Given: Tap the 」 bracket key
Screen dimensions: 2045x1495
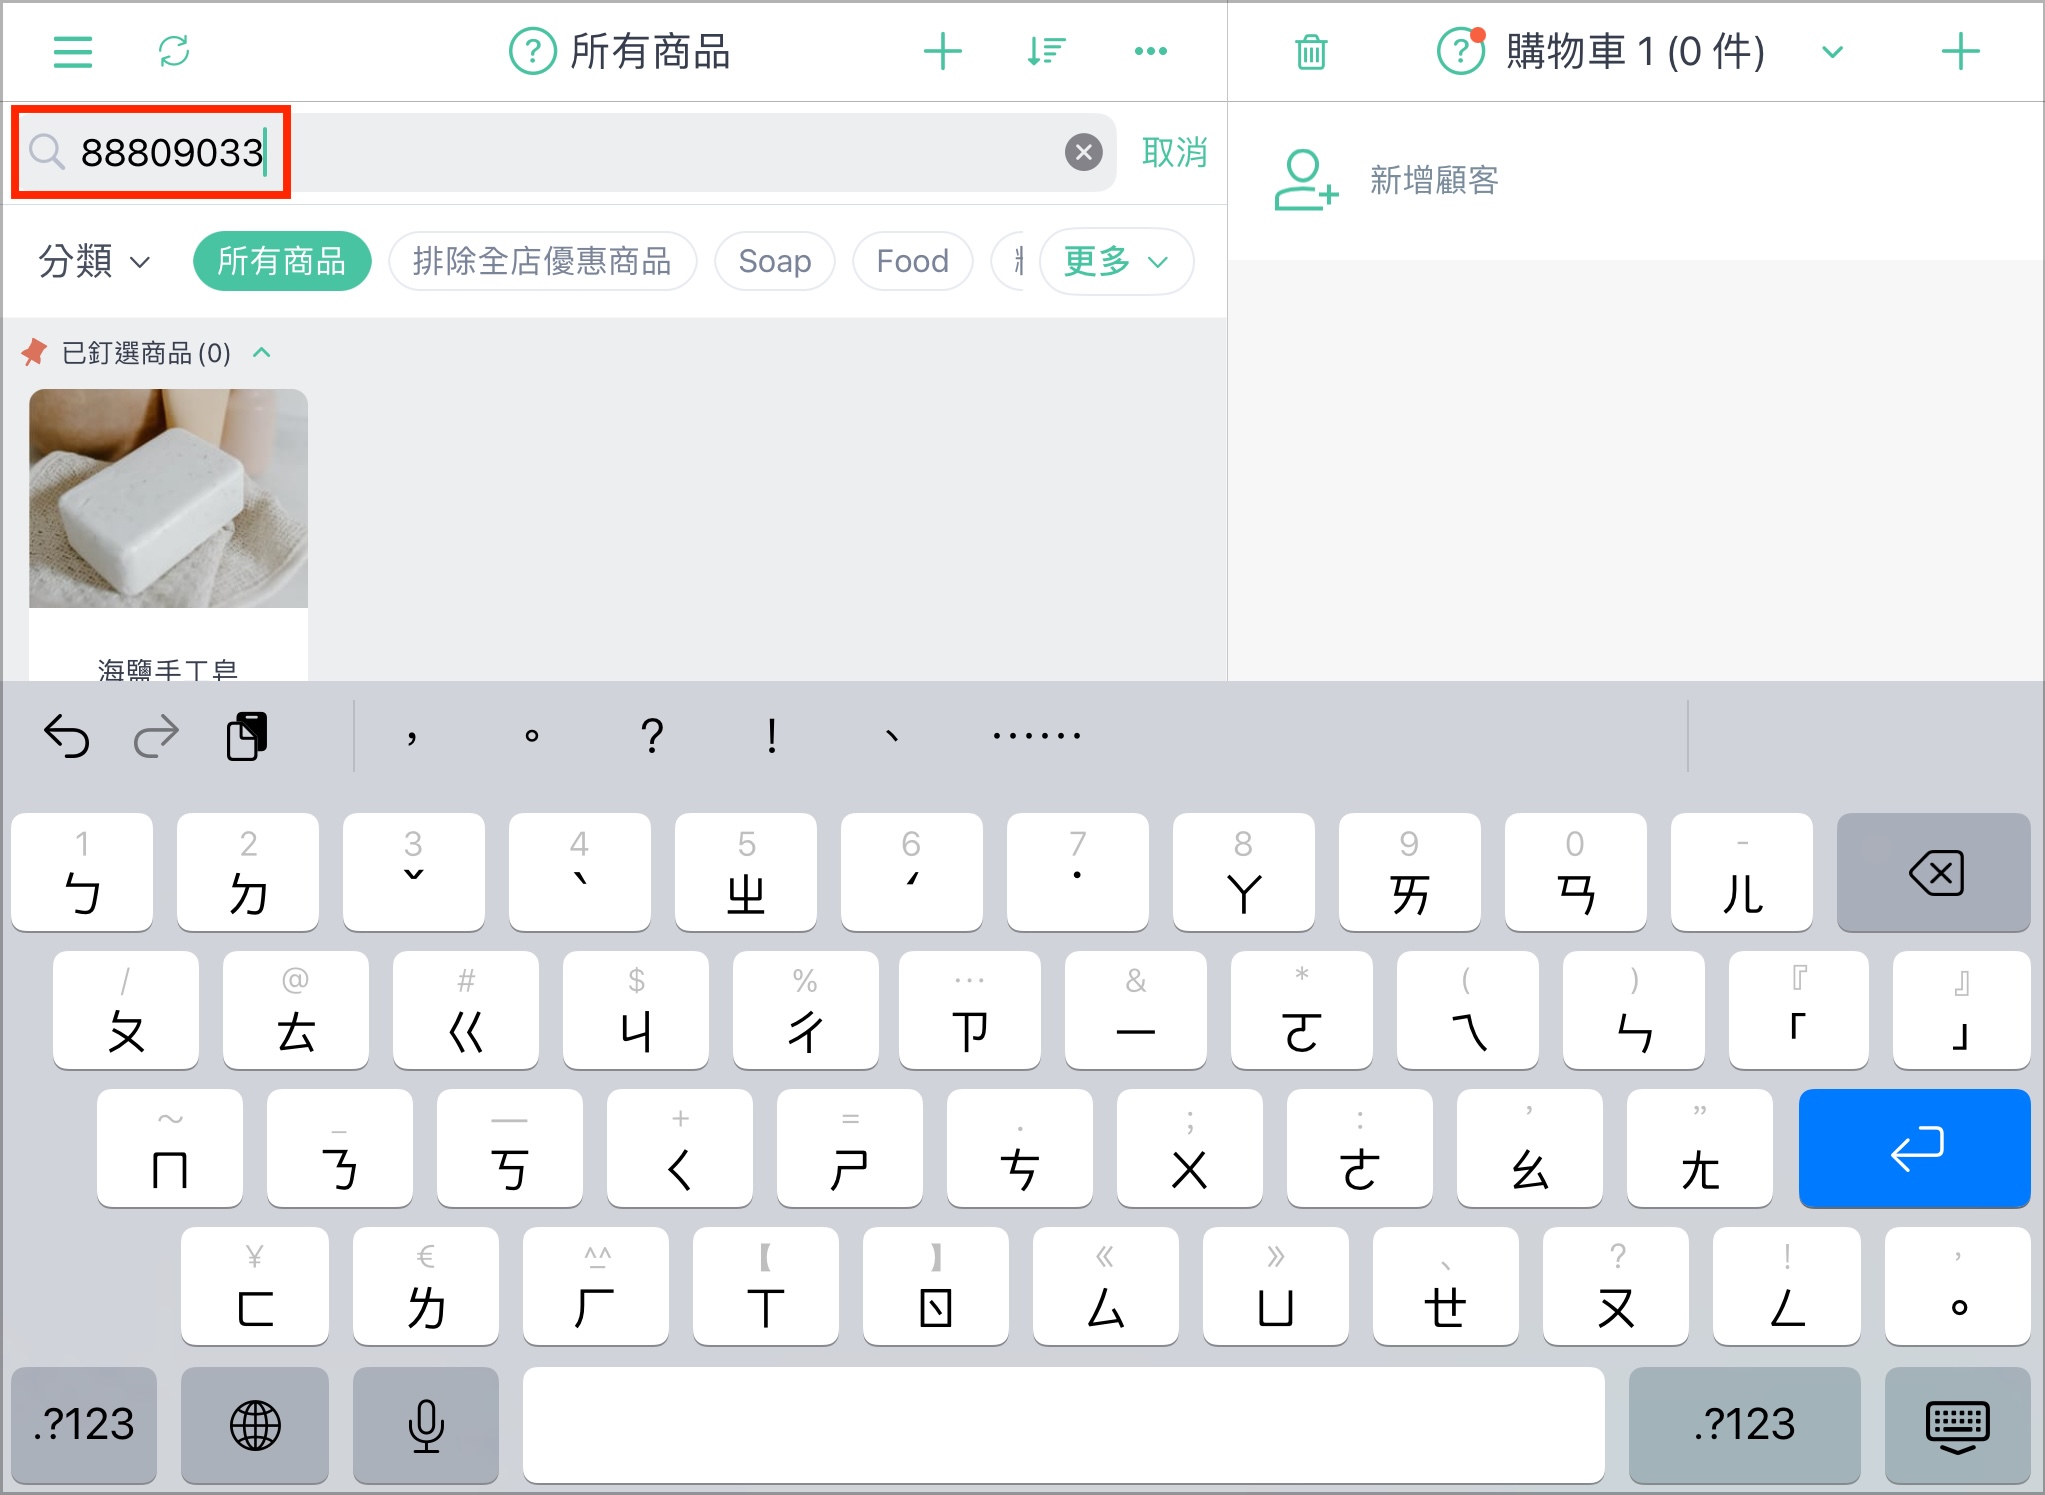Looking at the screenshot, I should point(1961,1010).
